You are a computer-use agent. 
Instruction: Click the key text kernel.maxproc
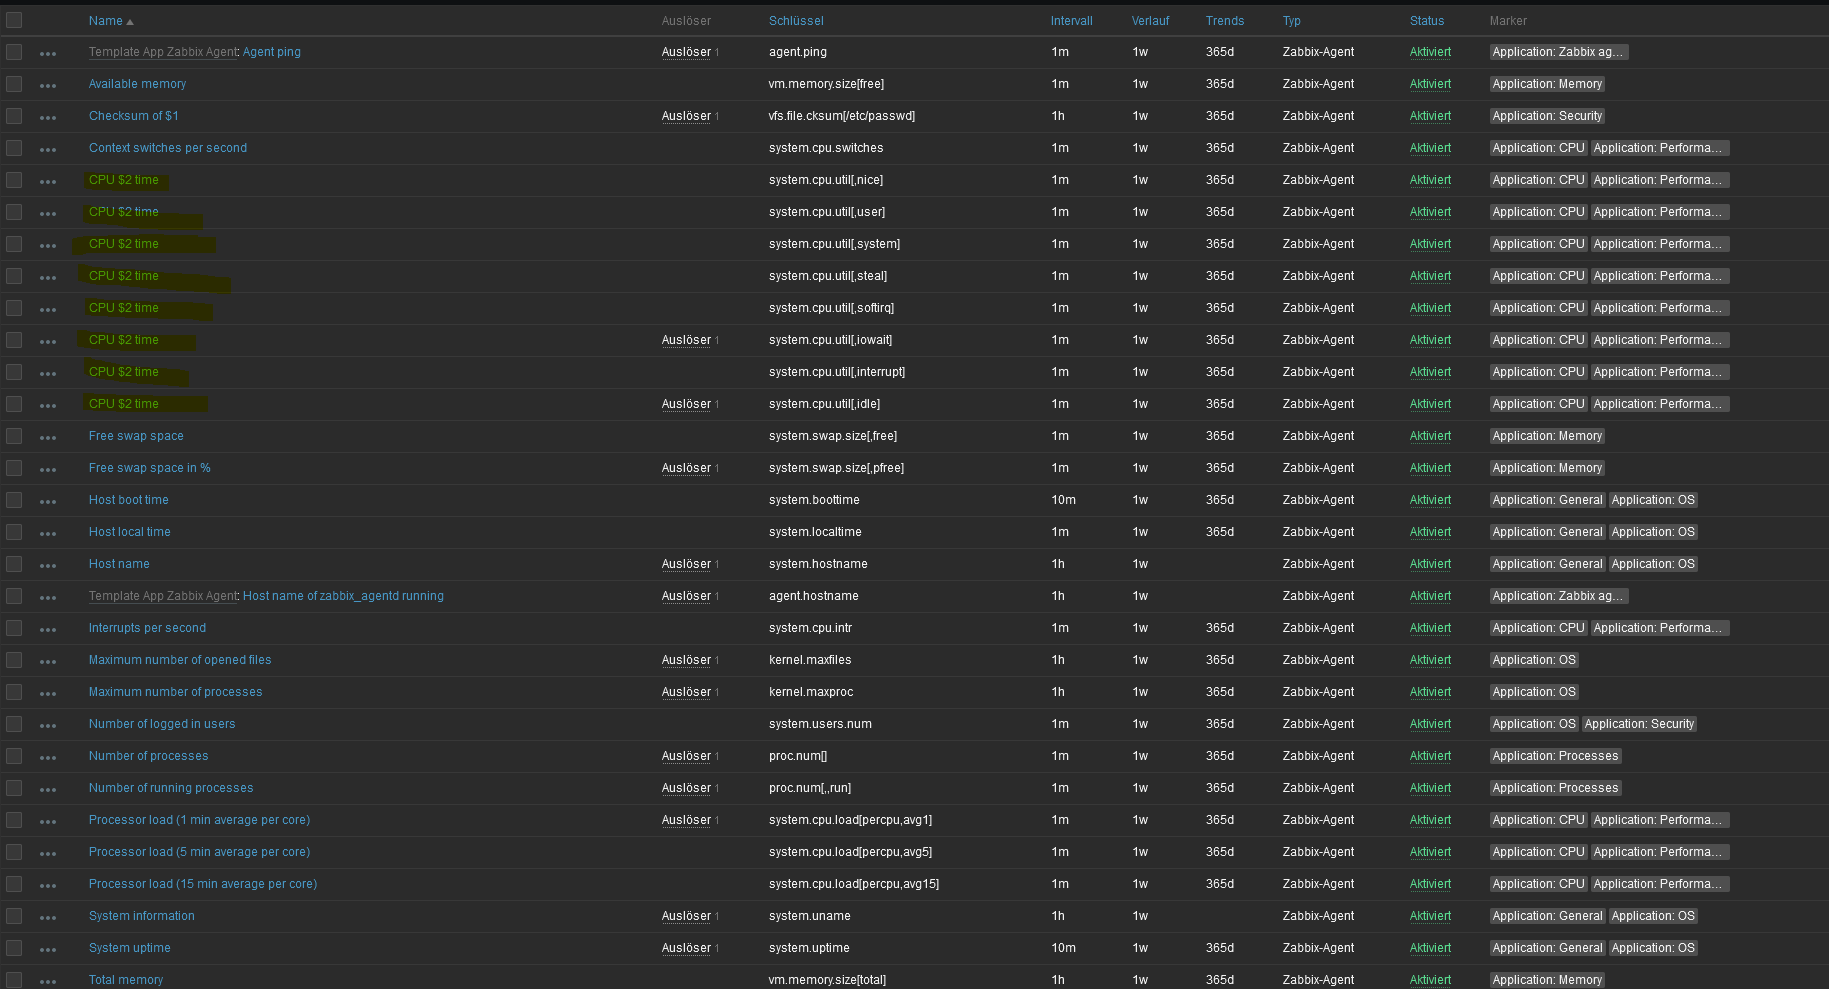811,692
